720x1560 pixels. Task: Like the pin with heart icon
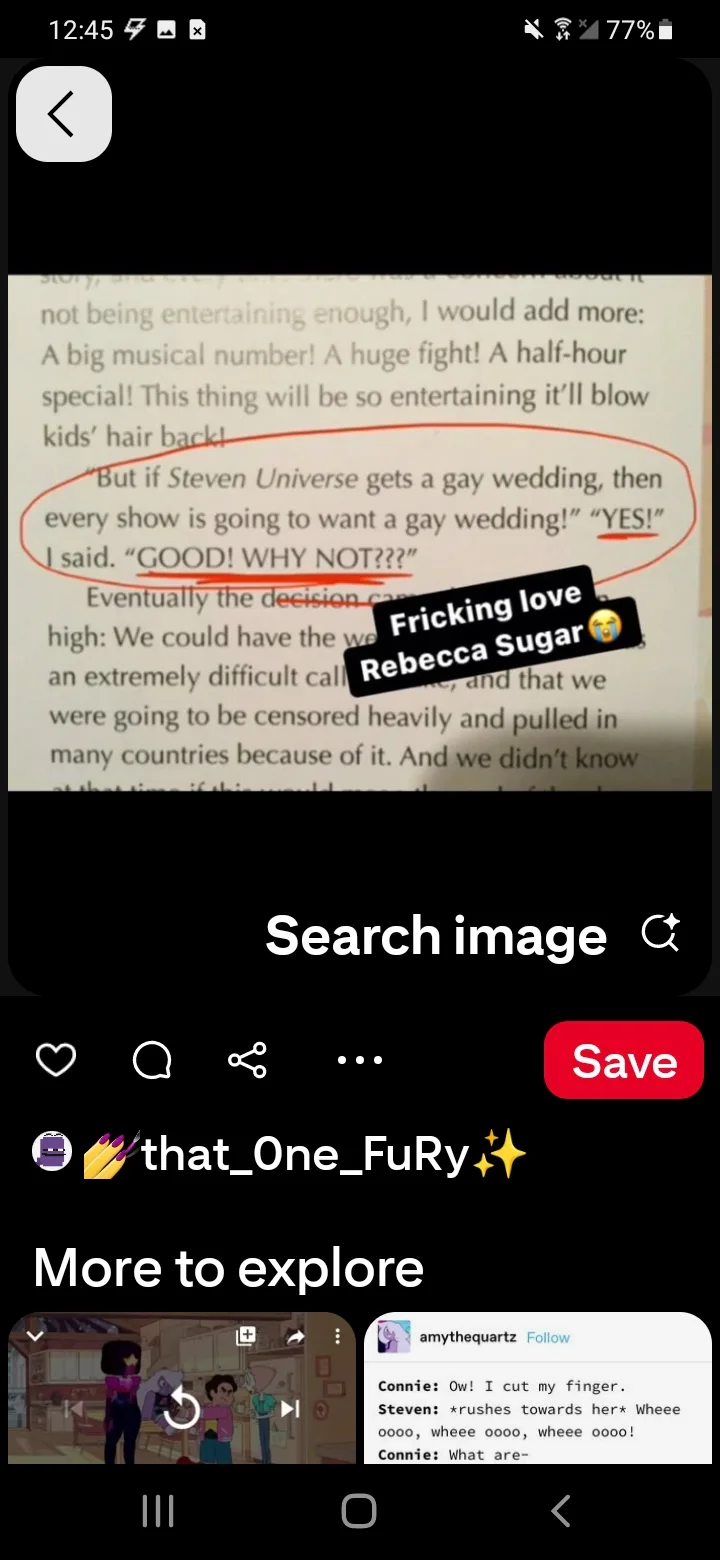tap(56, 1060)
